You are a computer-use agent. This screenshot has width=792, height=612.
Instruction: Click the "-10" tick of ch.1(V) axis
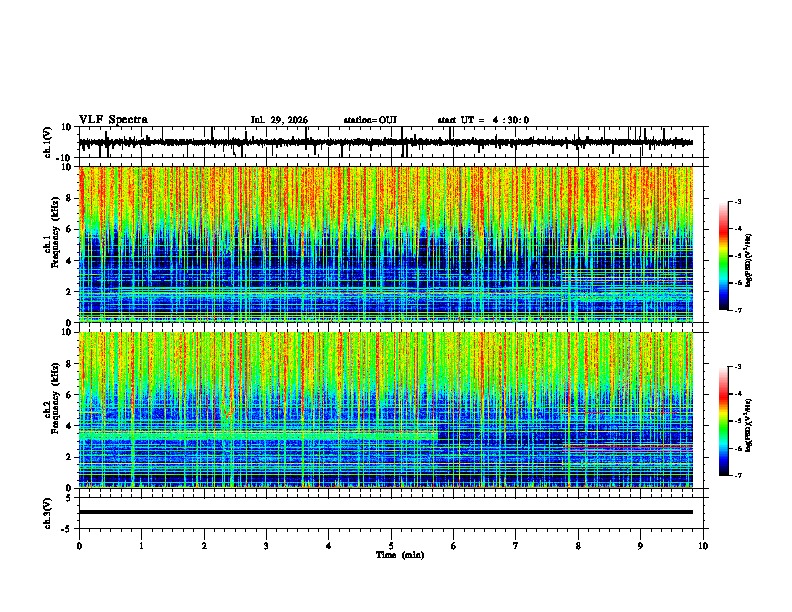(x=65, y=158)
